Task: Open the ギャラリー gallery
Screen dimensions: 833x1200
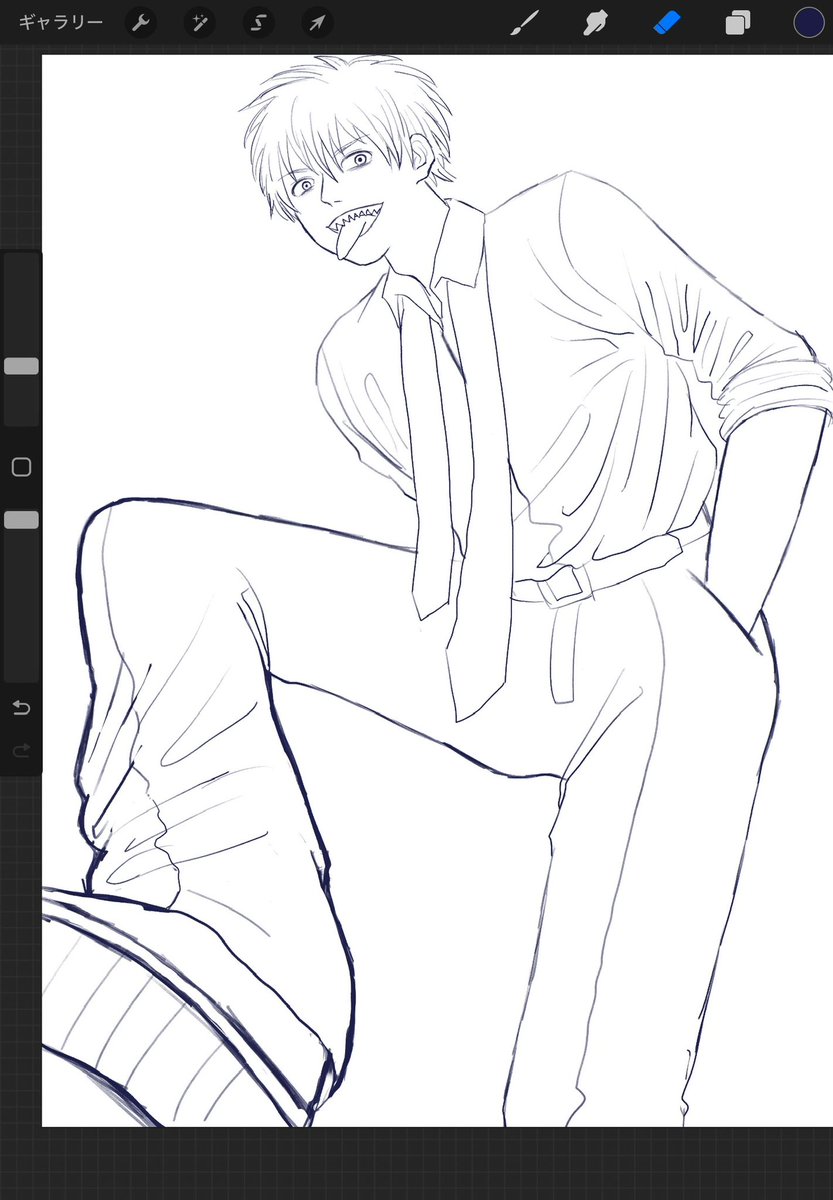Action: click(x=61, y=22)
